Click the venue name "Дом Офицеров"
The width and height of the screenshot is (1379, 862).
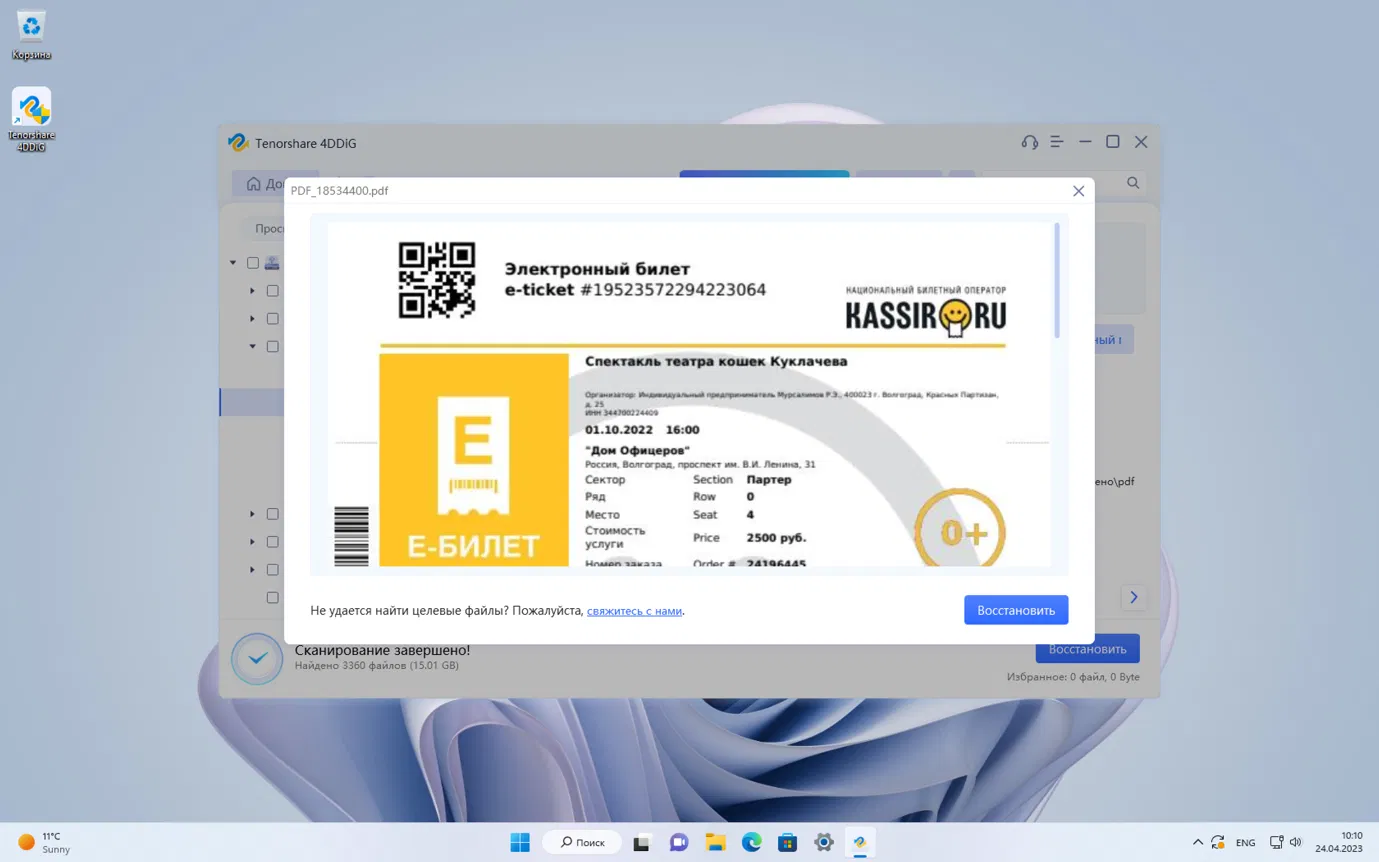point(637,451)
